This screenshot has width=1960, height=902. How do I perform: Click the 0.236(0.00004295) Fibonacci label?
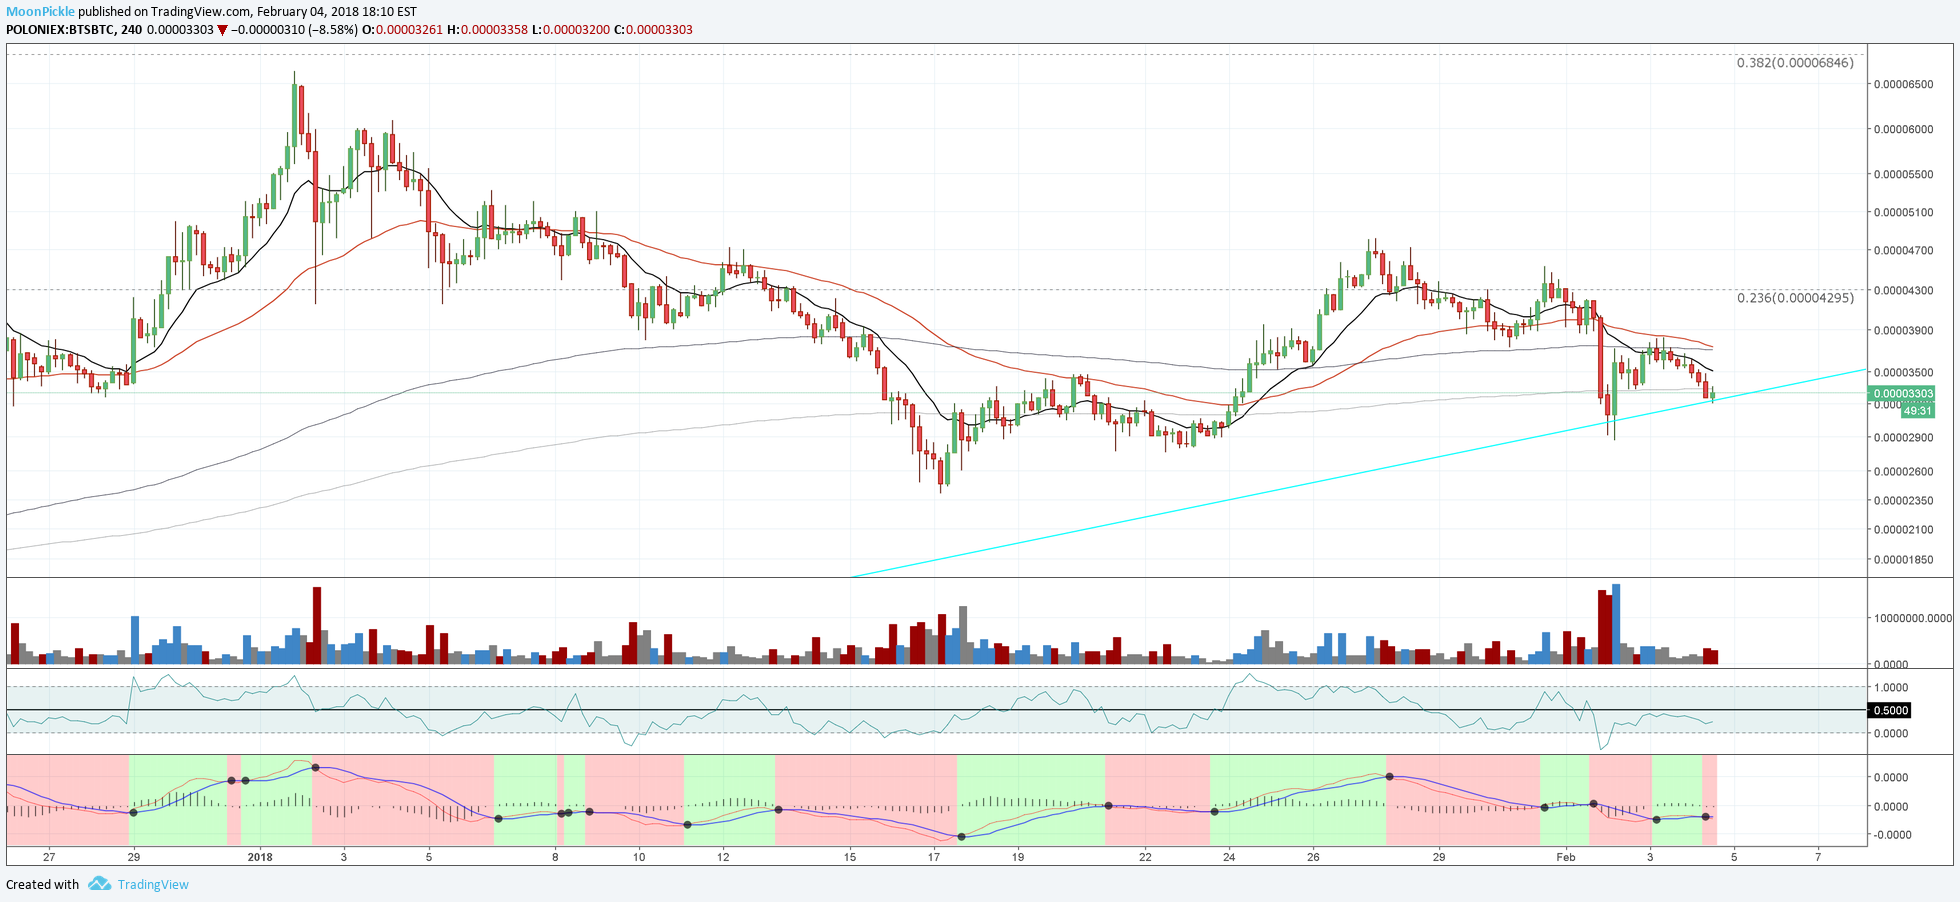pos(1795,298)
